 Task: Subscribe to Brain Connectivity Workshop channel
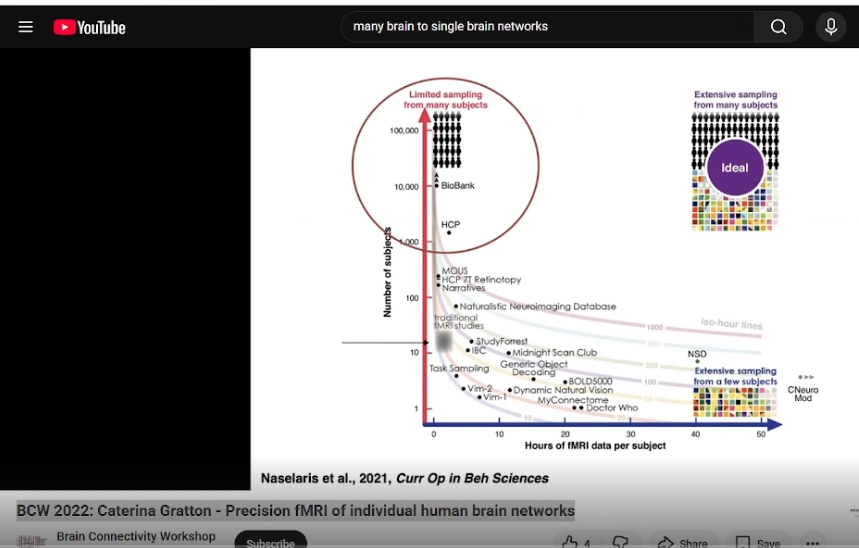coord(270,541)
